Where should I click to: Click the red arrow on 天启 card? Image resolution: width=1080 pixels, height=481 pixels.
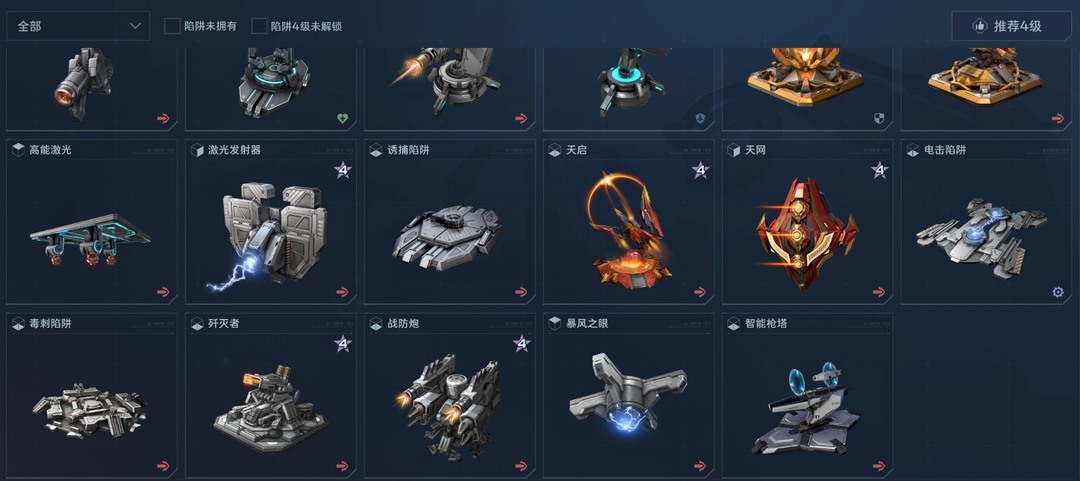point(700,292)
